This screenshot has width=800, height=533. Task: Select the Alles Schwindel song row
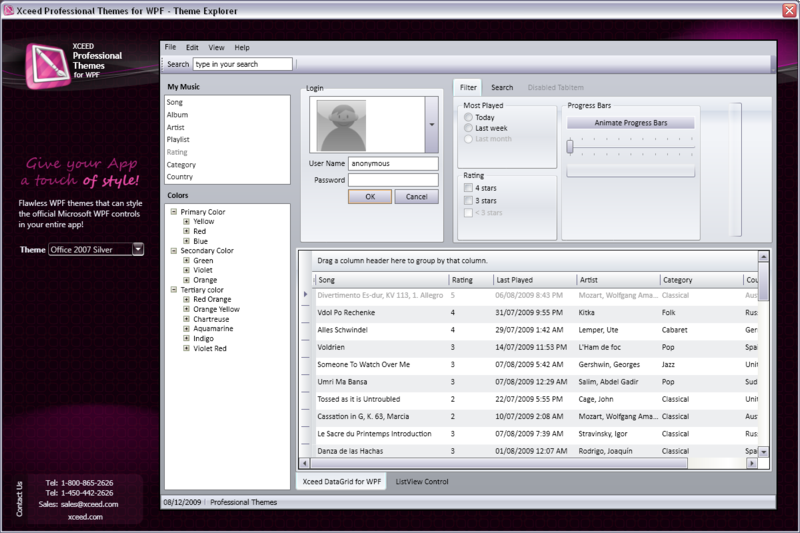pos(535,330)
